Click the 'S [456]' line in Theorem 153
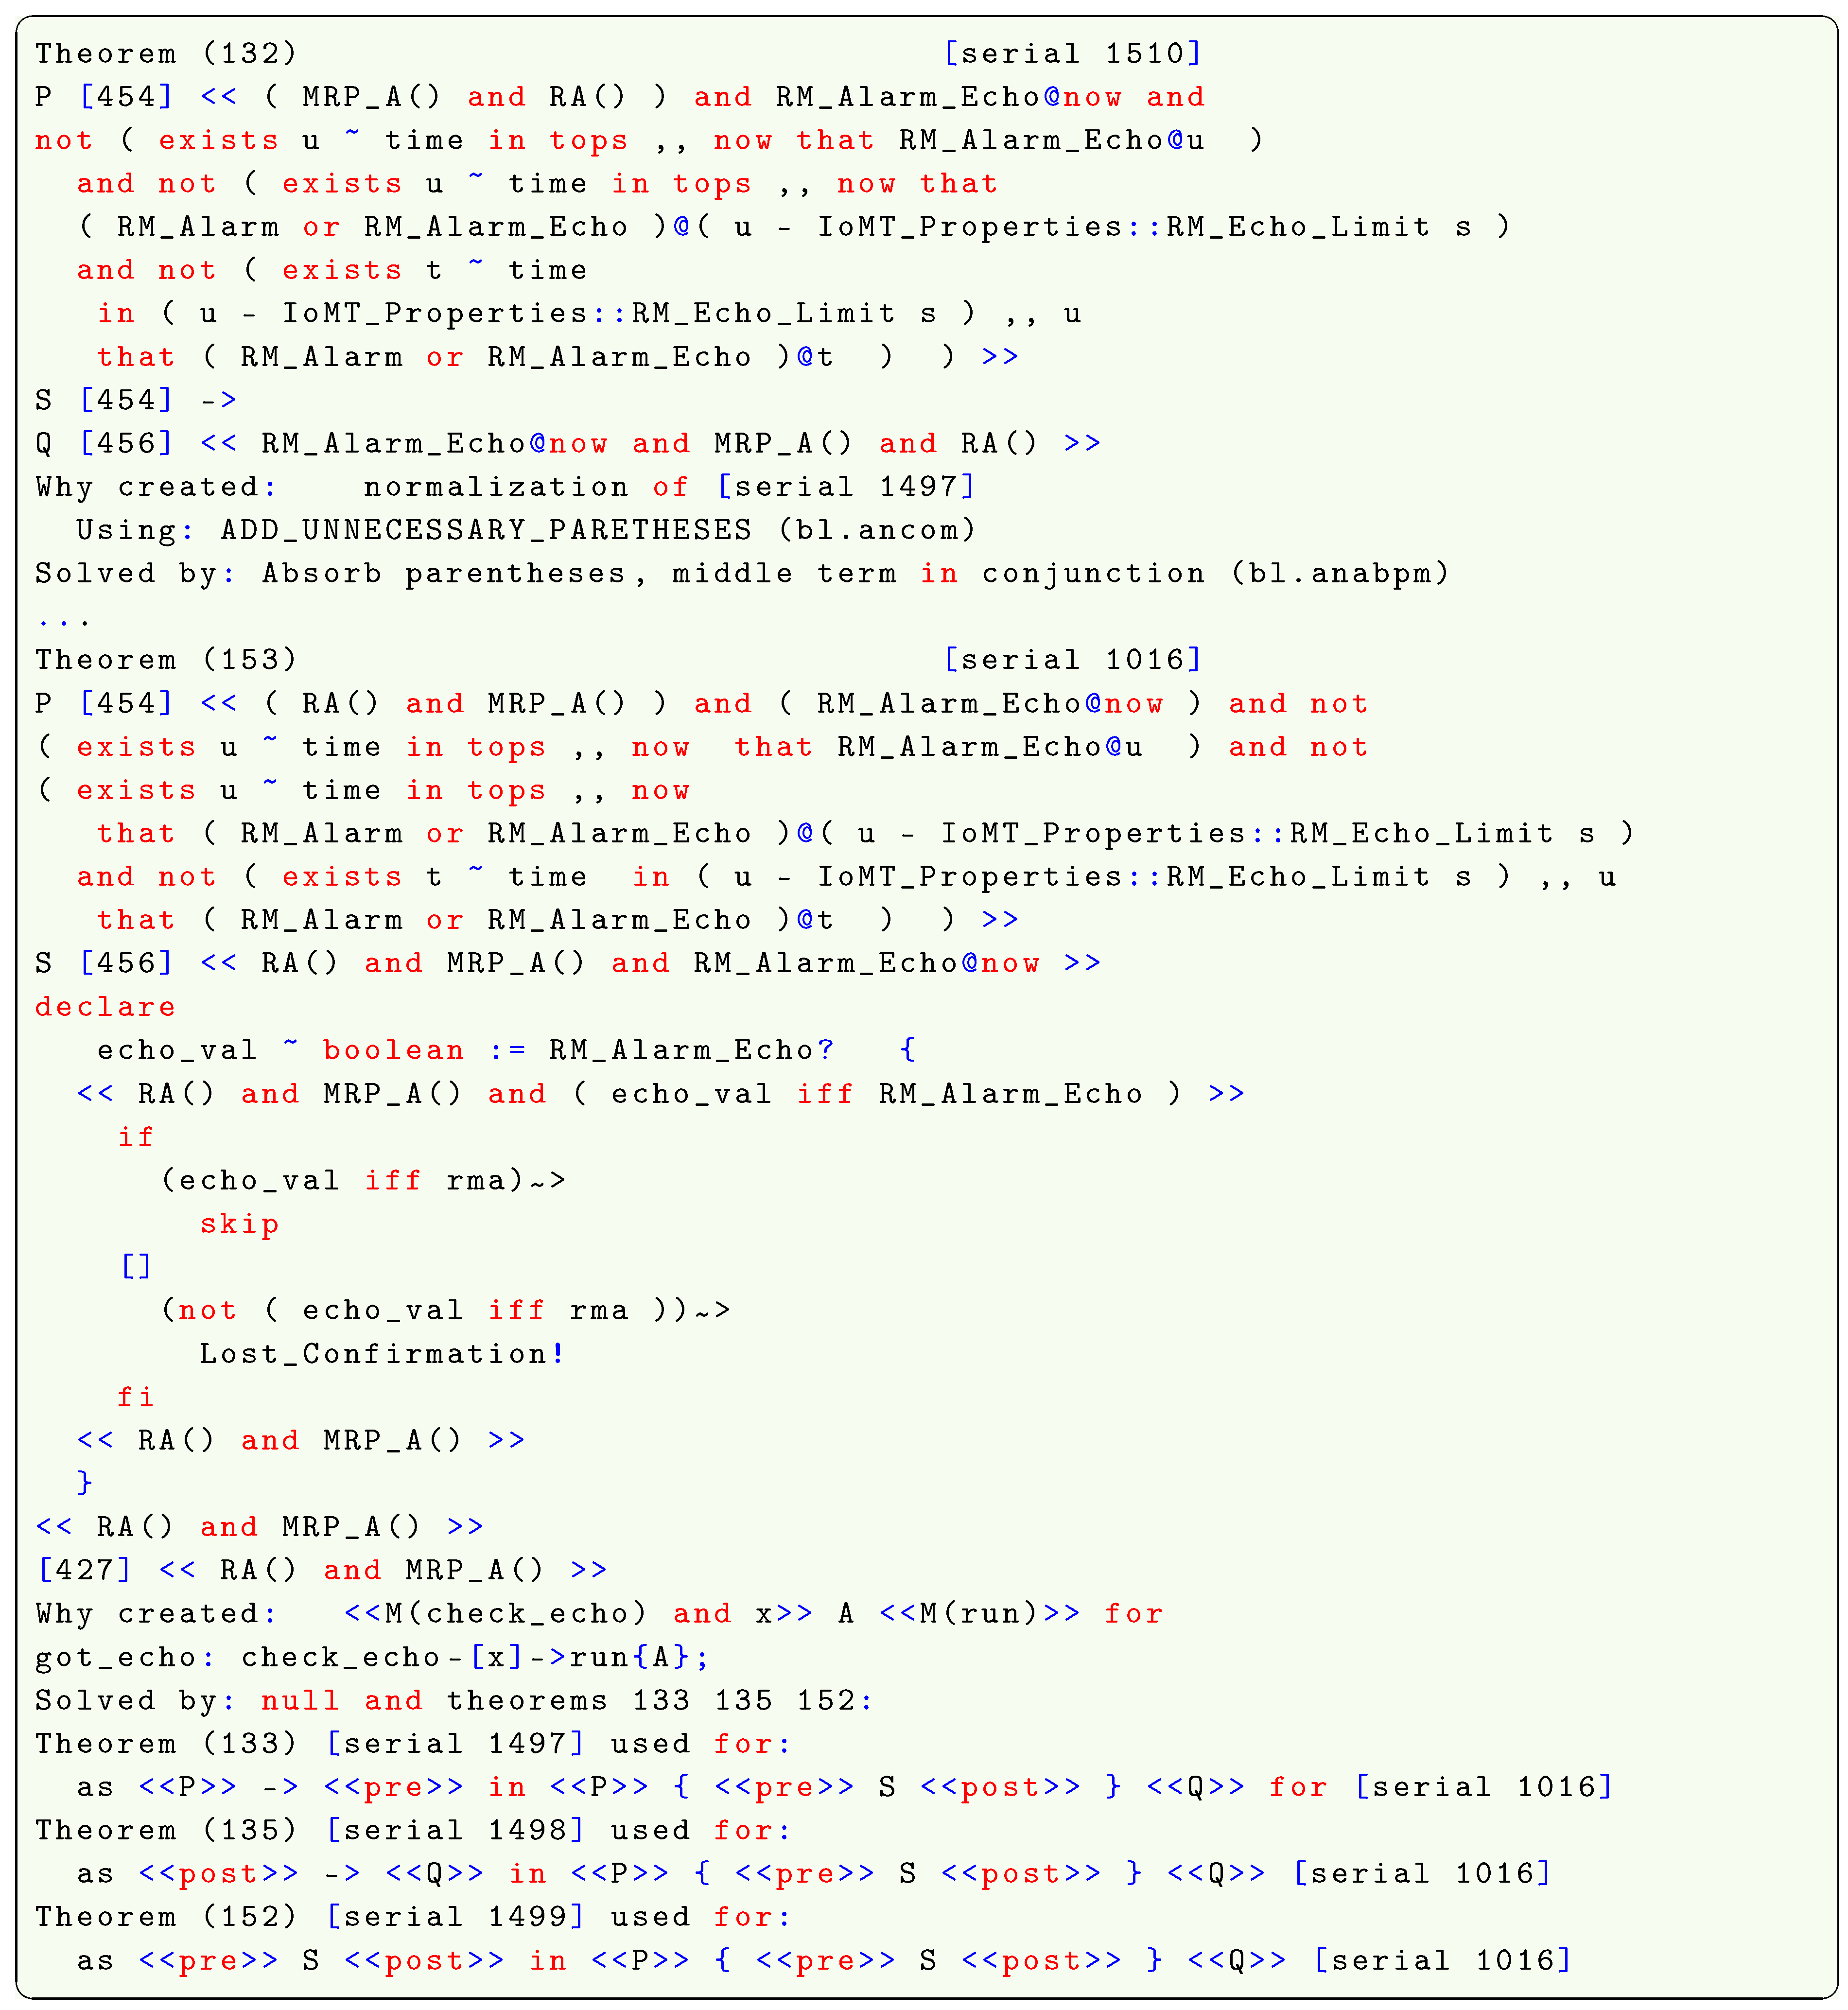Viewport: 1848px width, 2010px height. point(568,963)
